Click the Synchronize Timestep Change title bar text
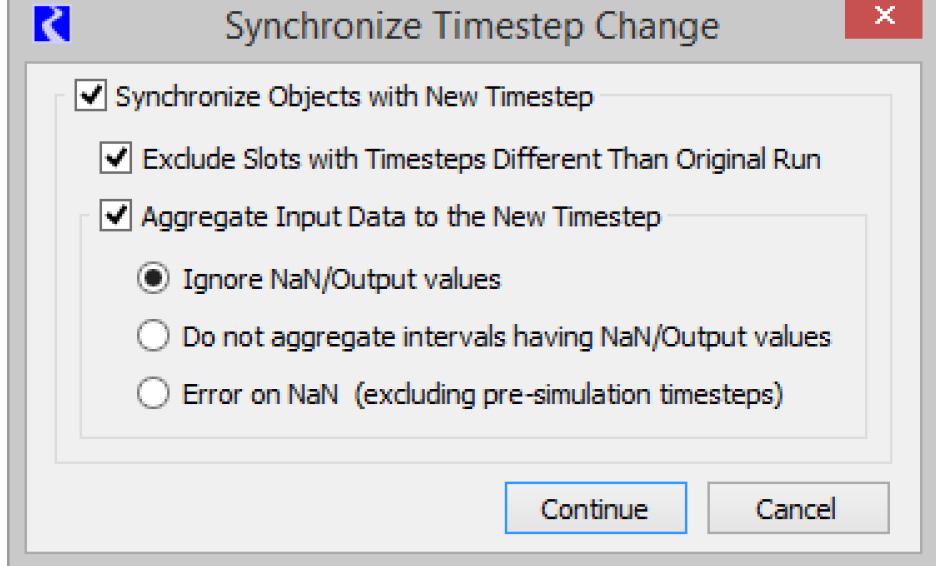 click(x=471, y=25)
